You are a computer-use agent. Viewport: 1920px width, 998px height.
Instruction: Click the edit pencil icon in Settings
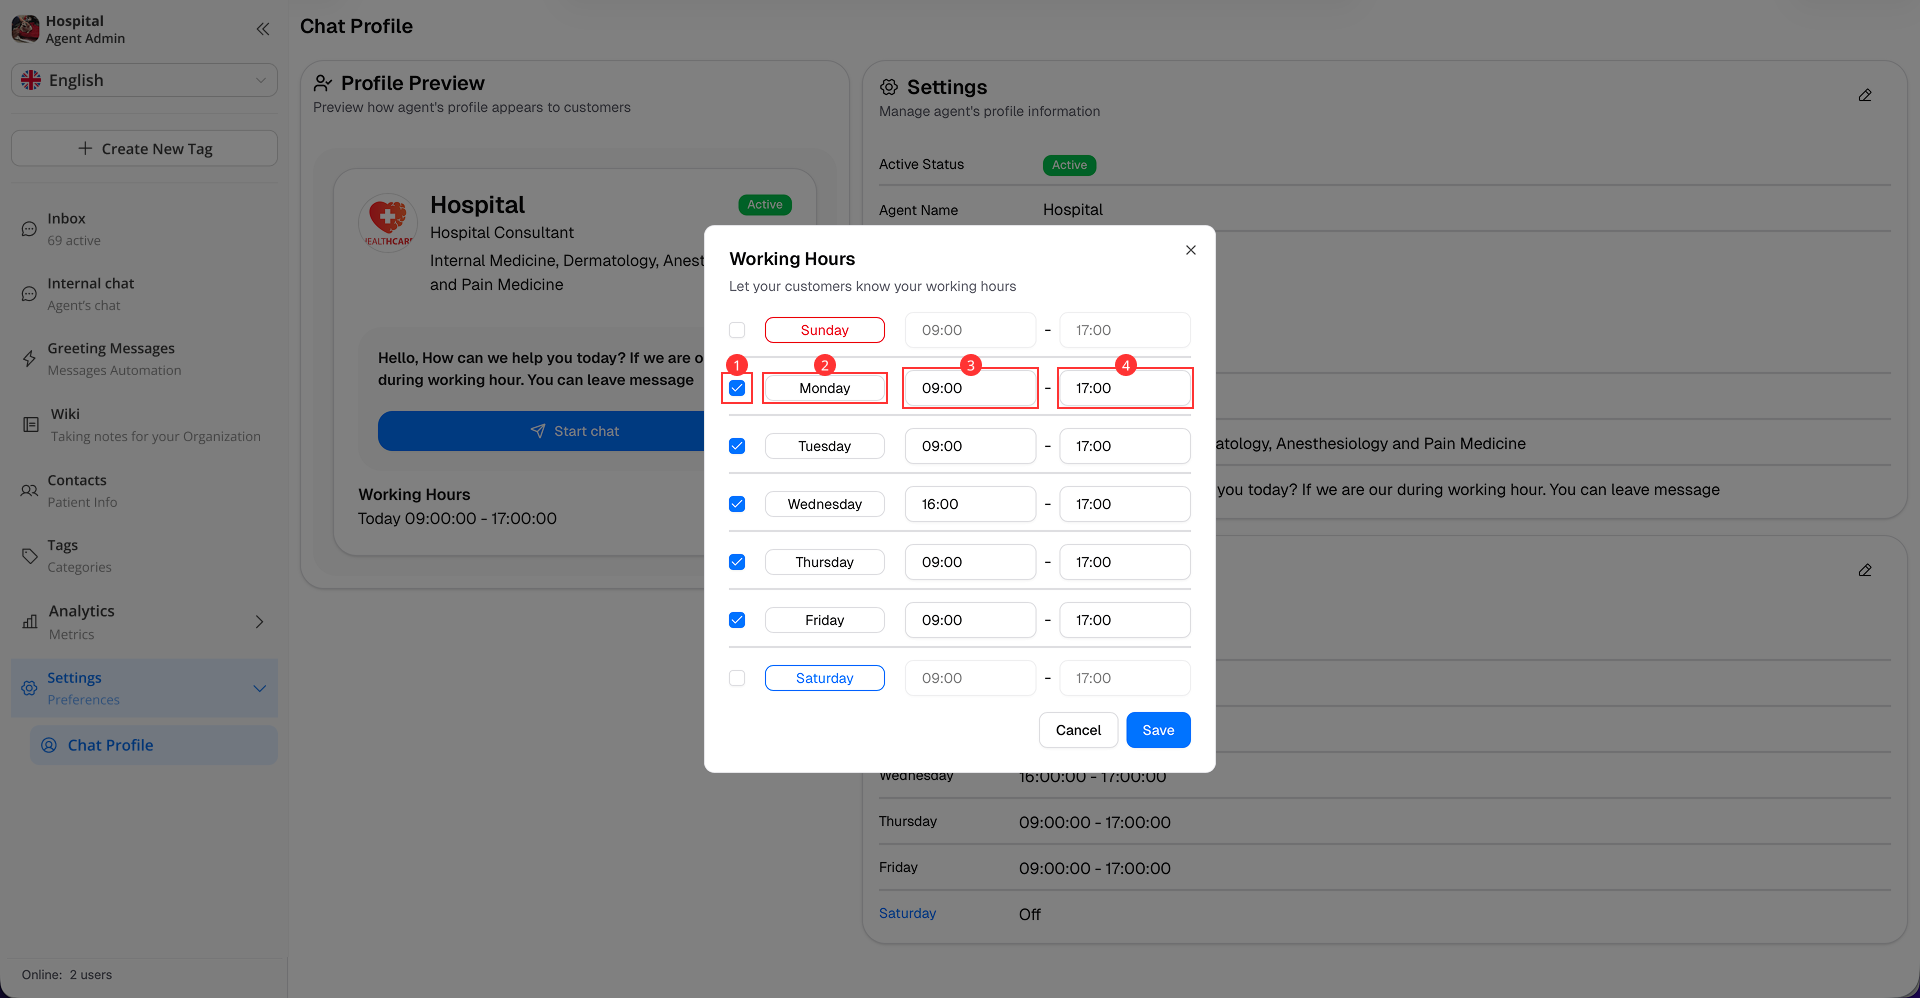(1864, 96)
